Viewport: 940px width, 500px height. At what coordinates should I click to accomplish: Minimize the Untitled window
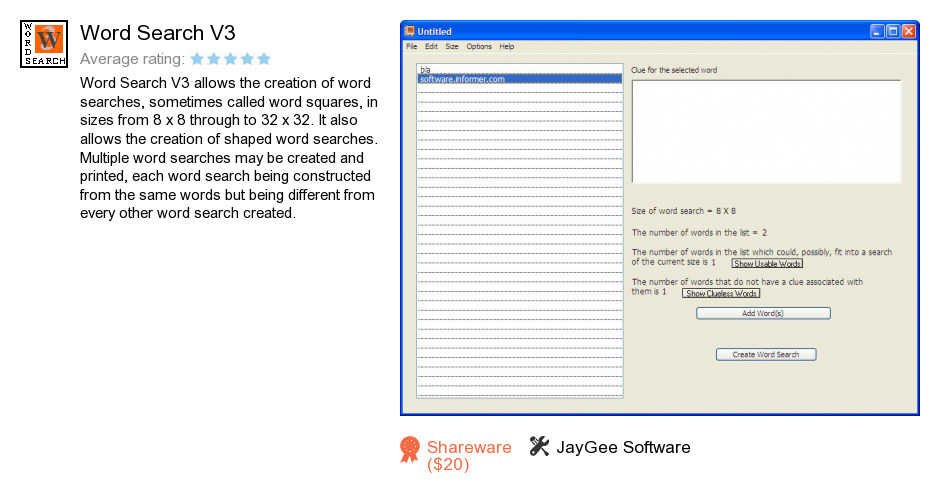click(877, 31)
